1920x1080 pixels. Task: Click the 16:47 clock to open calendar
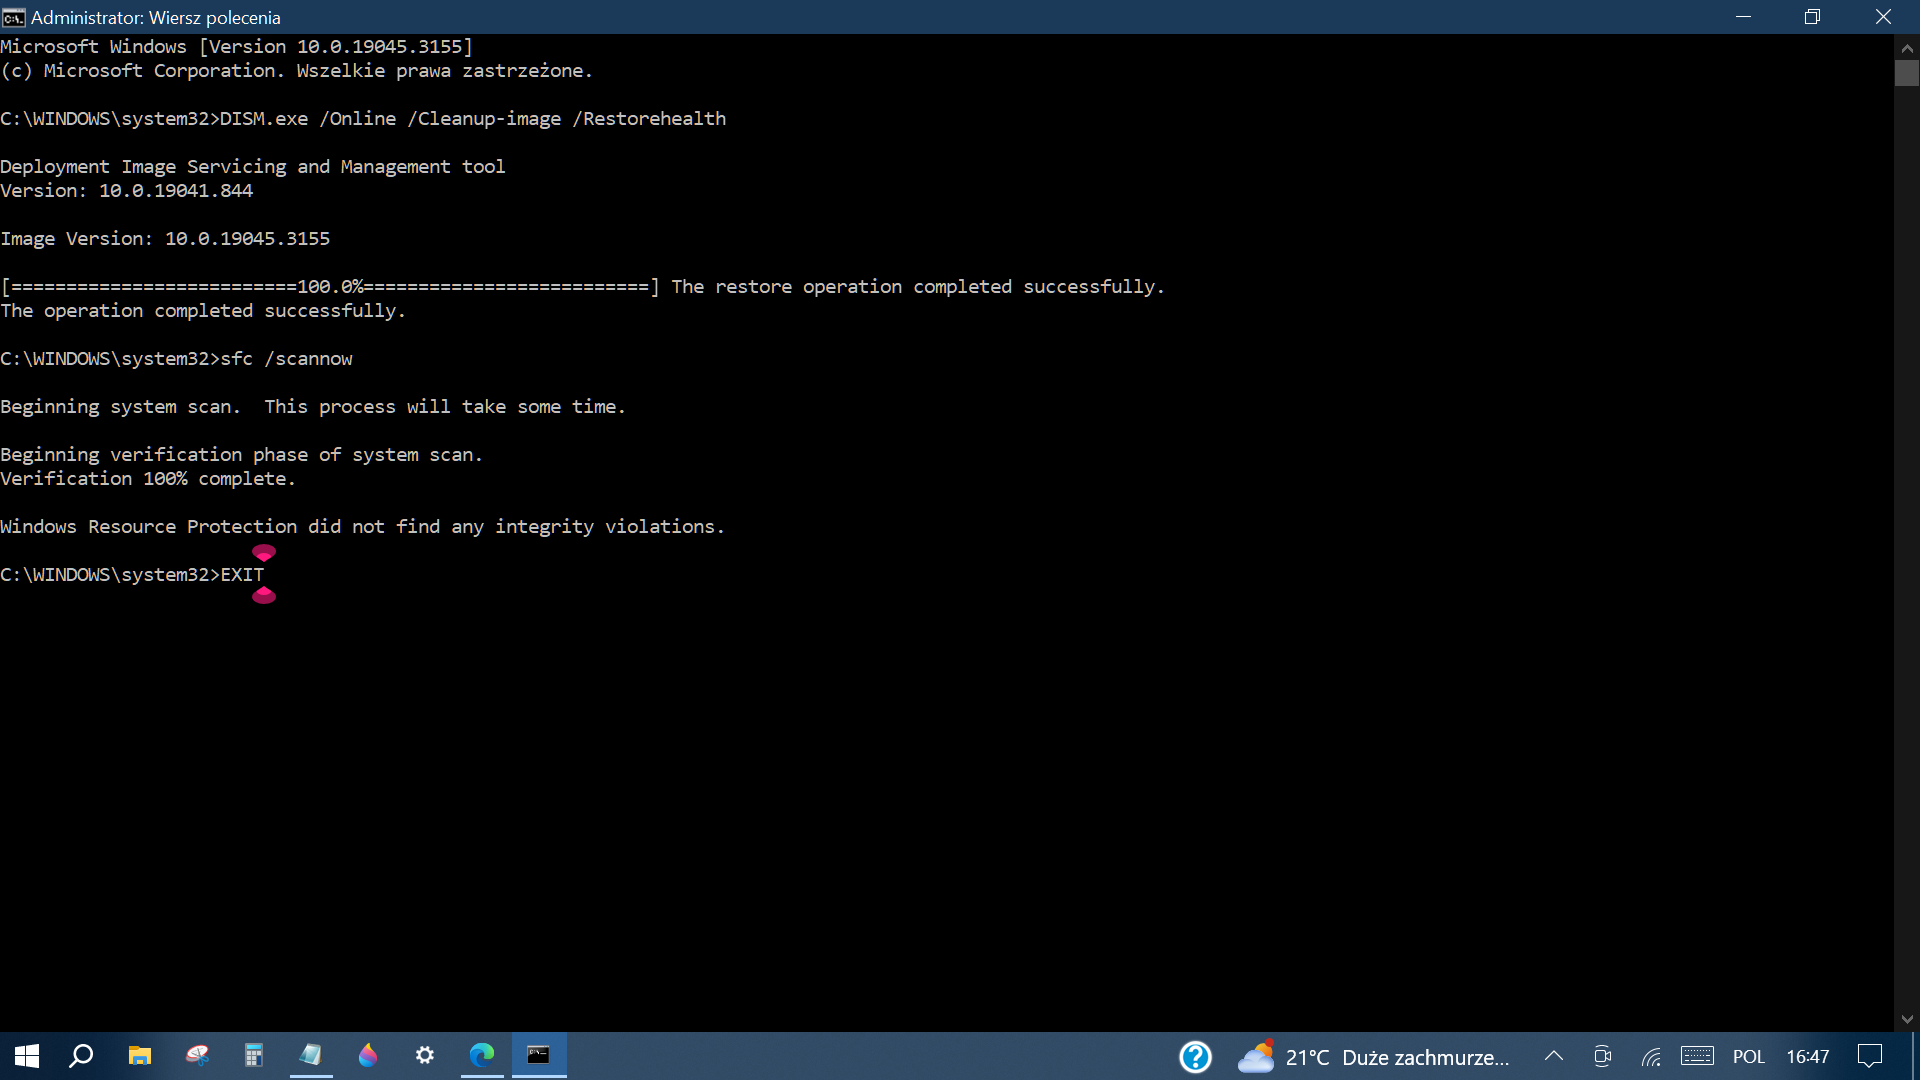(1808, 1056)
